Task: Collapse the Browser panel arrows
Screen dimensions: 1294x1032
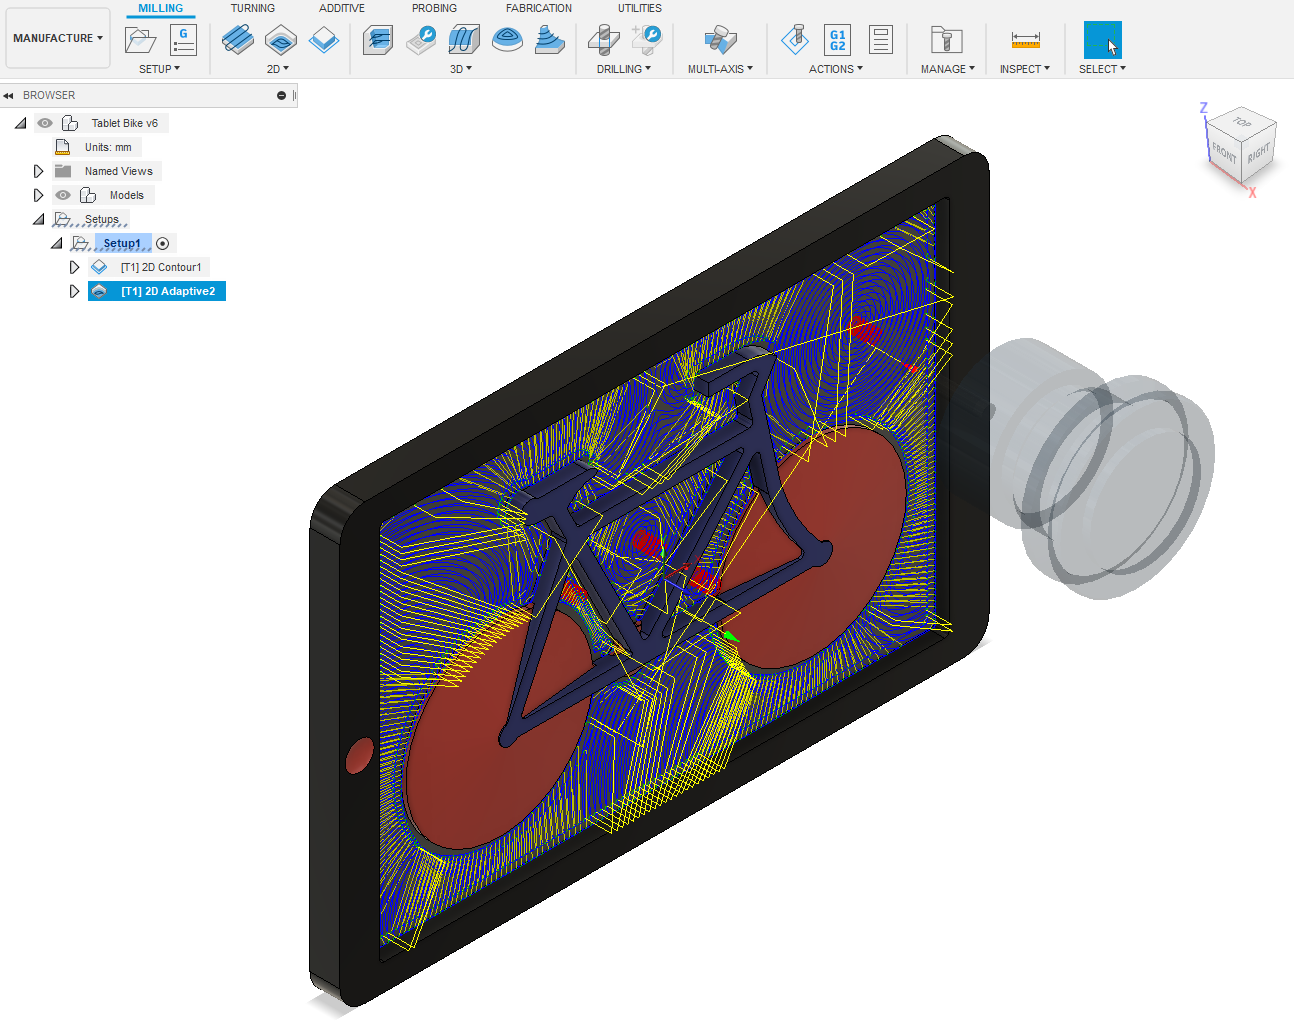Action: (x=8, y=95)
